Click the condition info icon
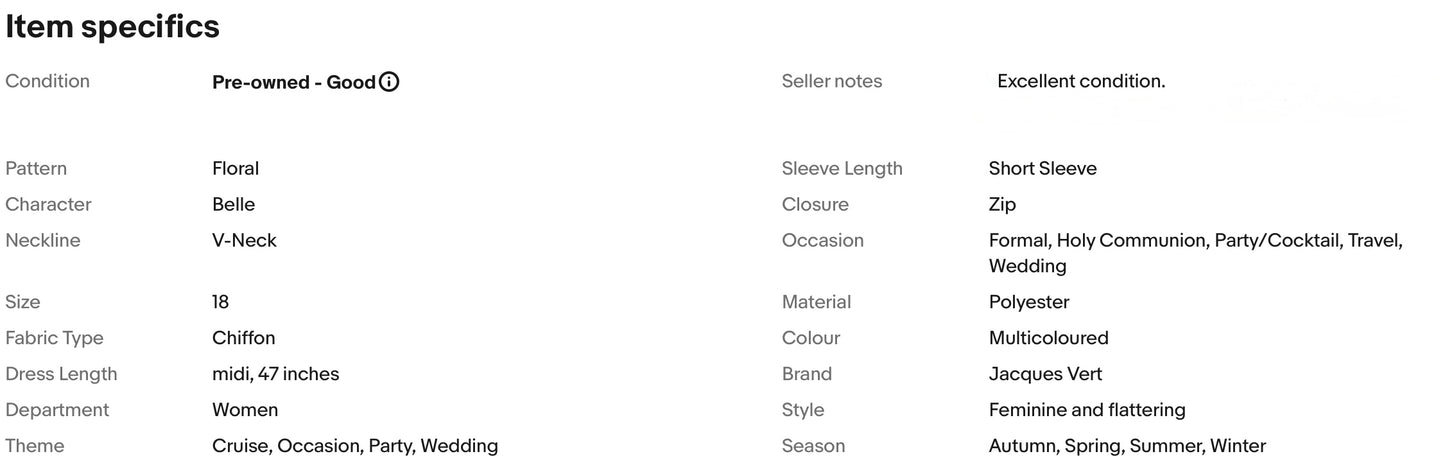This screenshot has height=472, width=1445. pyautogui.click(x=390, y=82)
